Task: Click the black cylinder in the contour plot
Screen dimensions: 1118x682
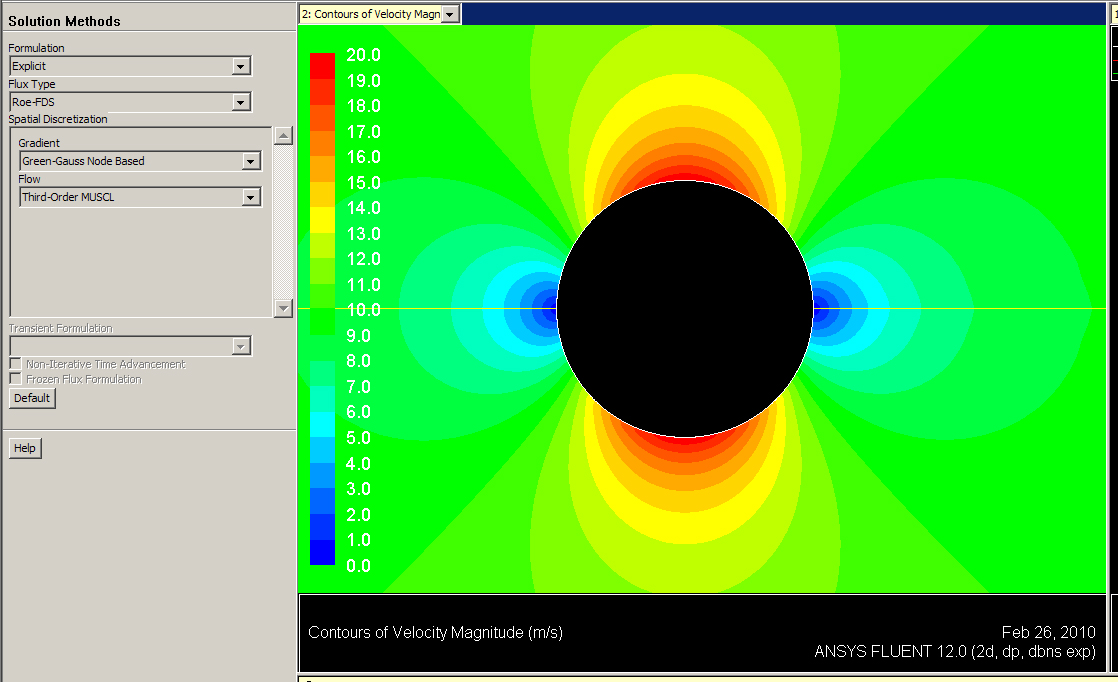Action: pos(684,307)
